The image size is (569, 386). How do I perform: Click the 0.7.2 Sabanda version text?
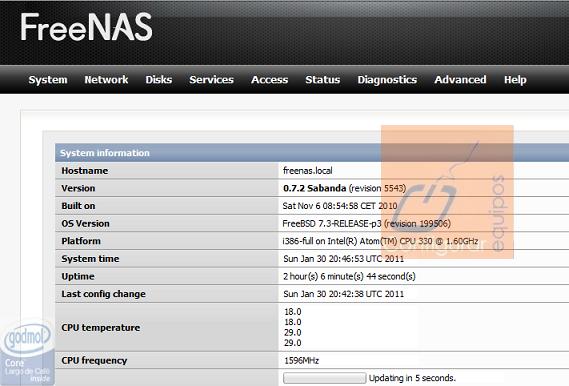point(315,188)
